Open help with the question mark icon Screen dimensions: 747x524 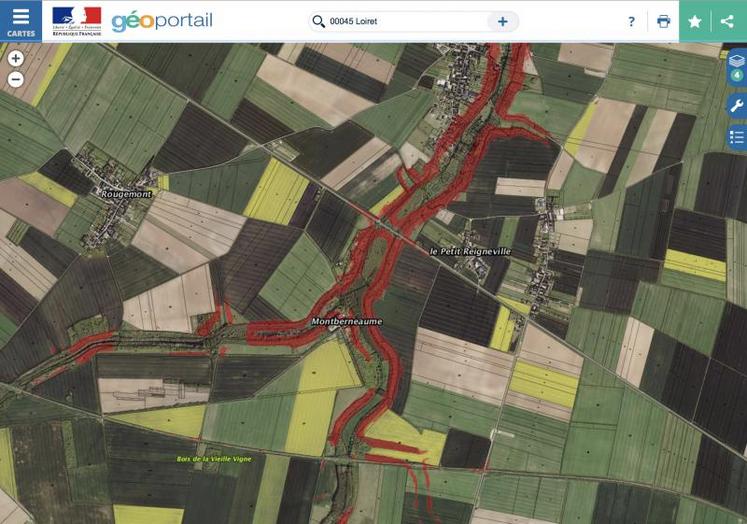pos(631,21)
